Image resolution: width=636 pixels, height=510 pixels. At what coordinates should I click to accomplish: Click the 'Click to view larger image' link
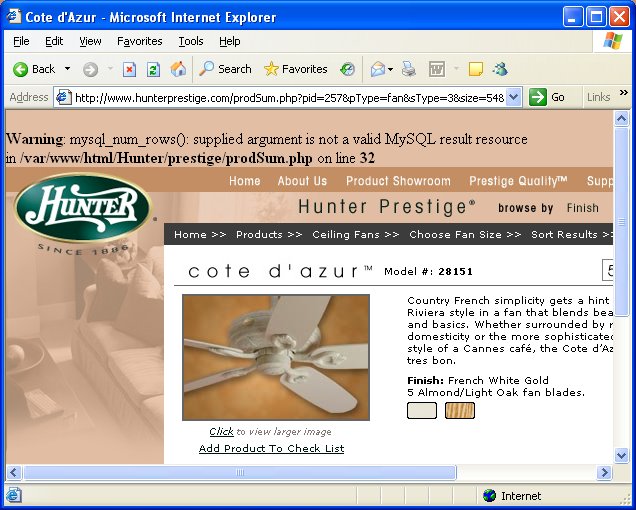[x=270, y=432]
